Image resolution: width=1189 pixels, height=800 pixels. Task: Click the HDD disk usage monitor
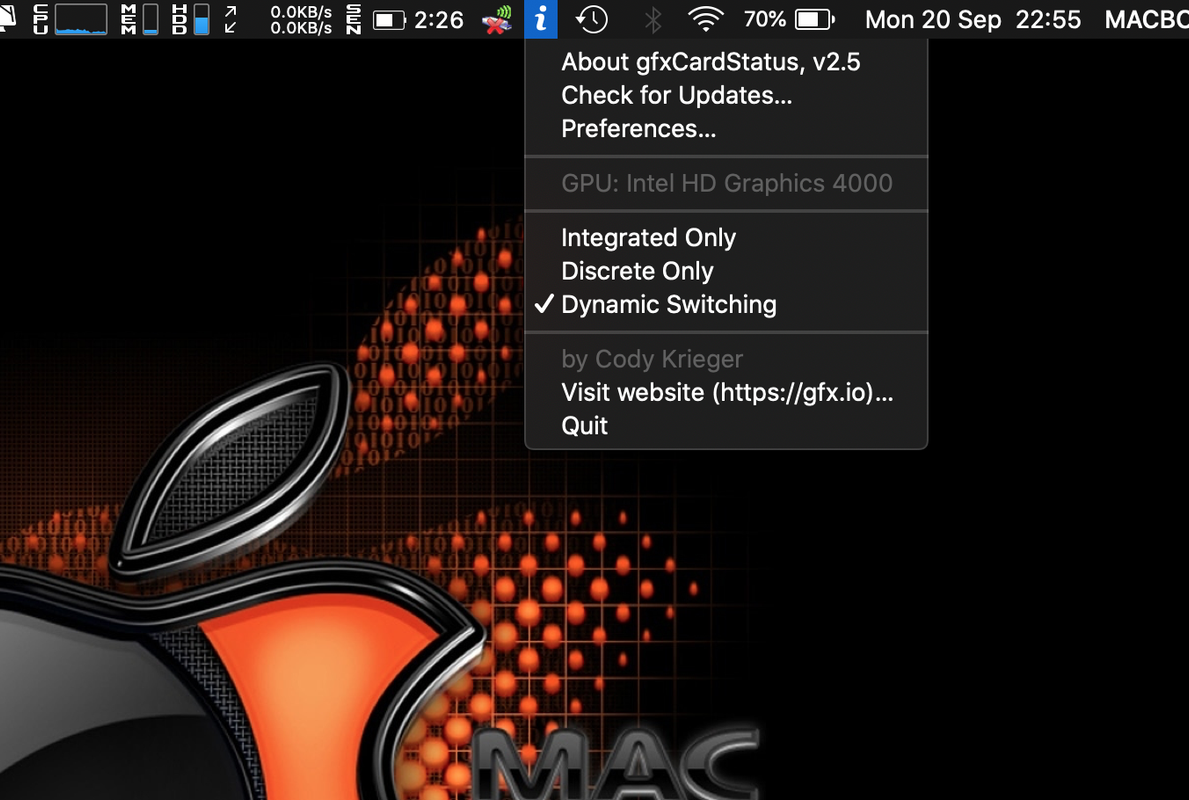coord(190,19)
